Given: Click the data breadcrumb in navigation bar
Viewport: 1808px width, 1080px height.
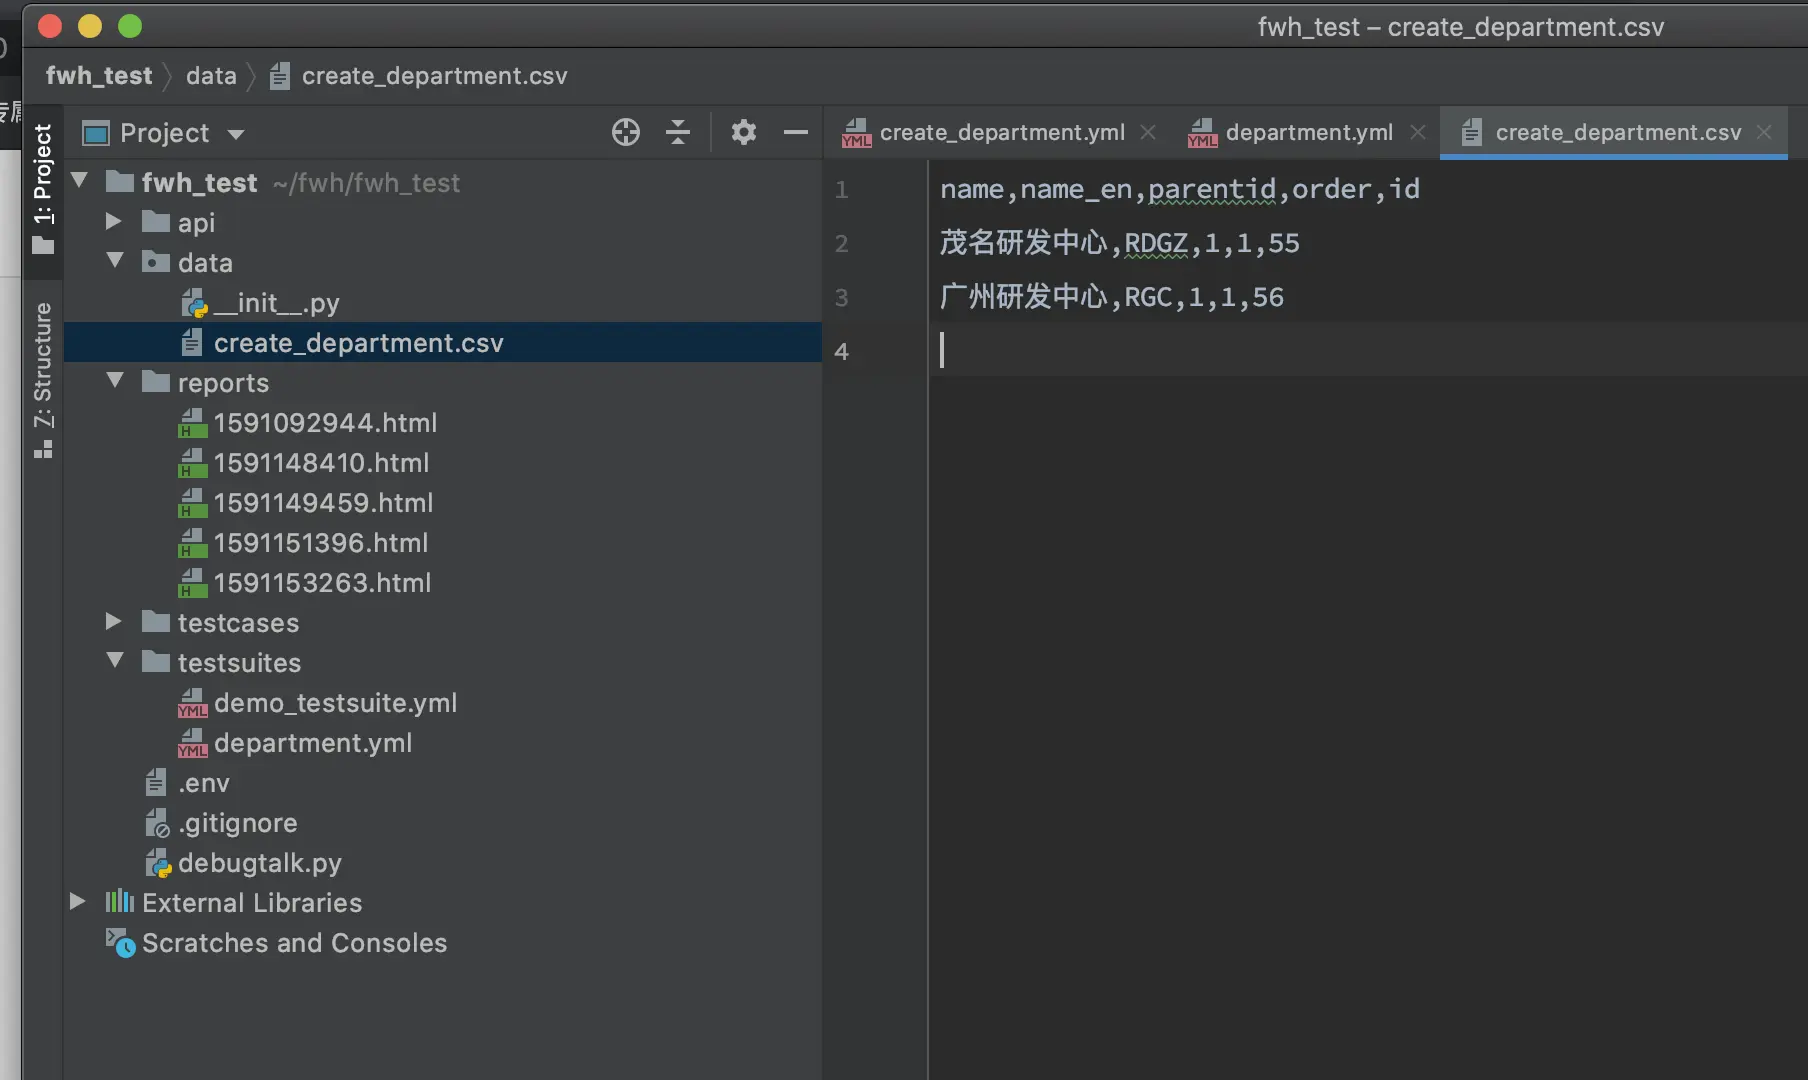Looking at the screenshot, I should (x=211, y=76).
